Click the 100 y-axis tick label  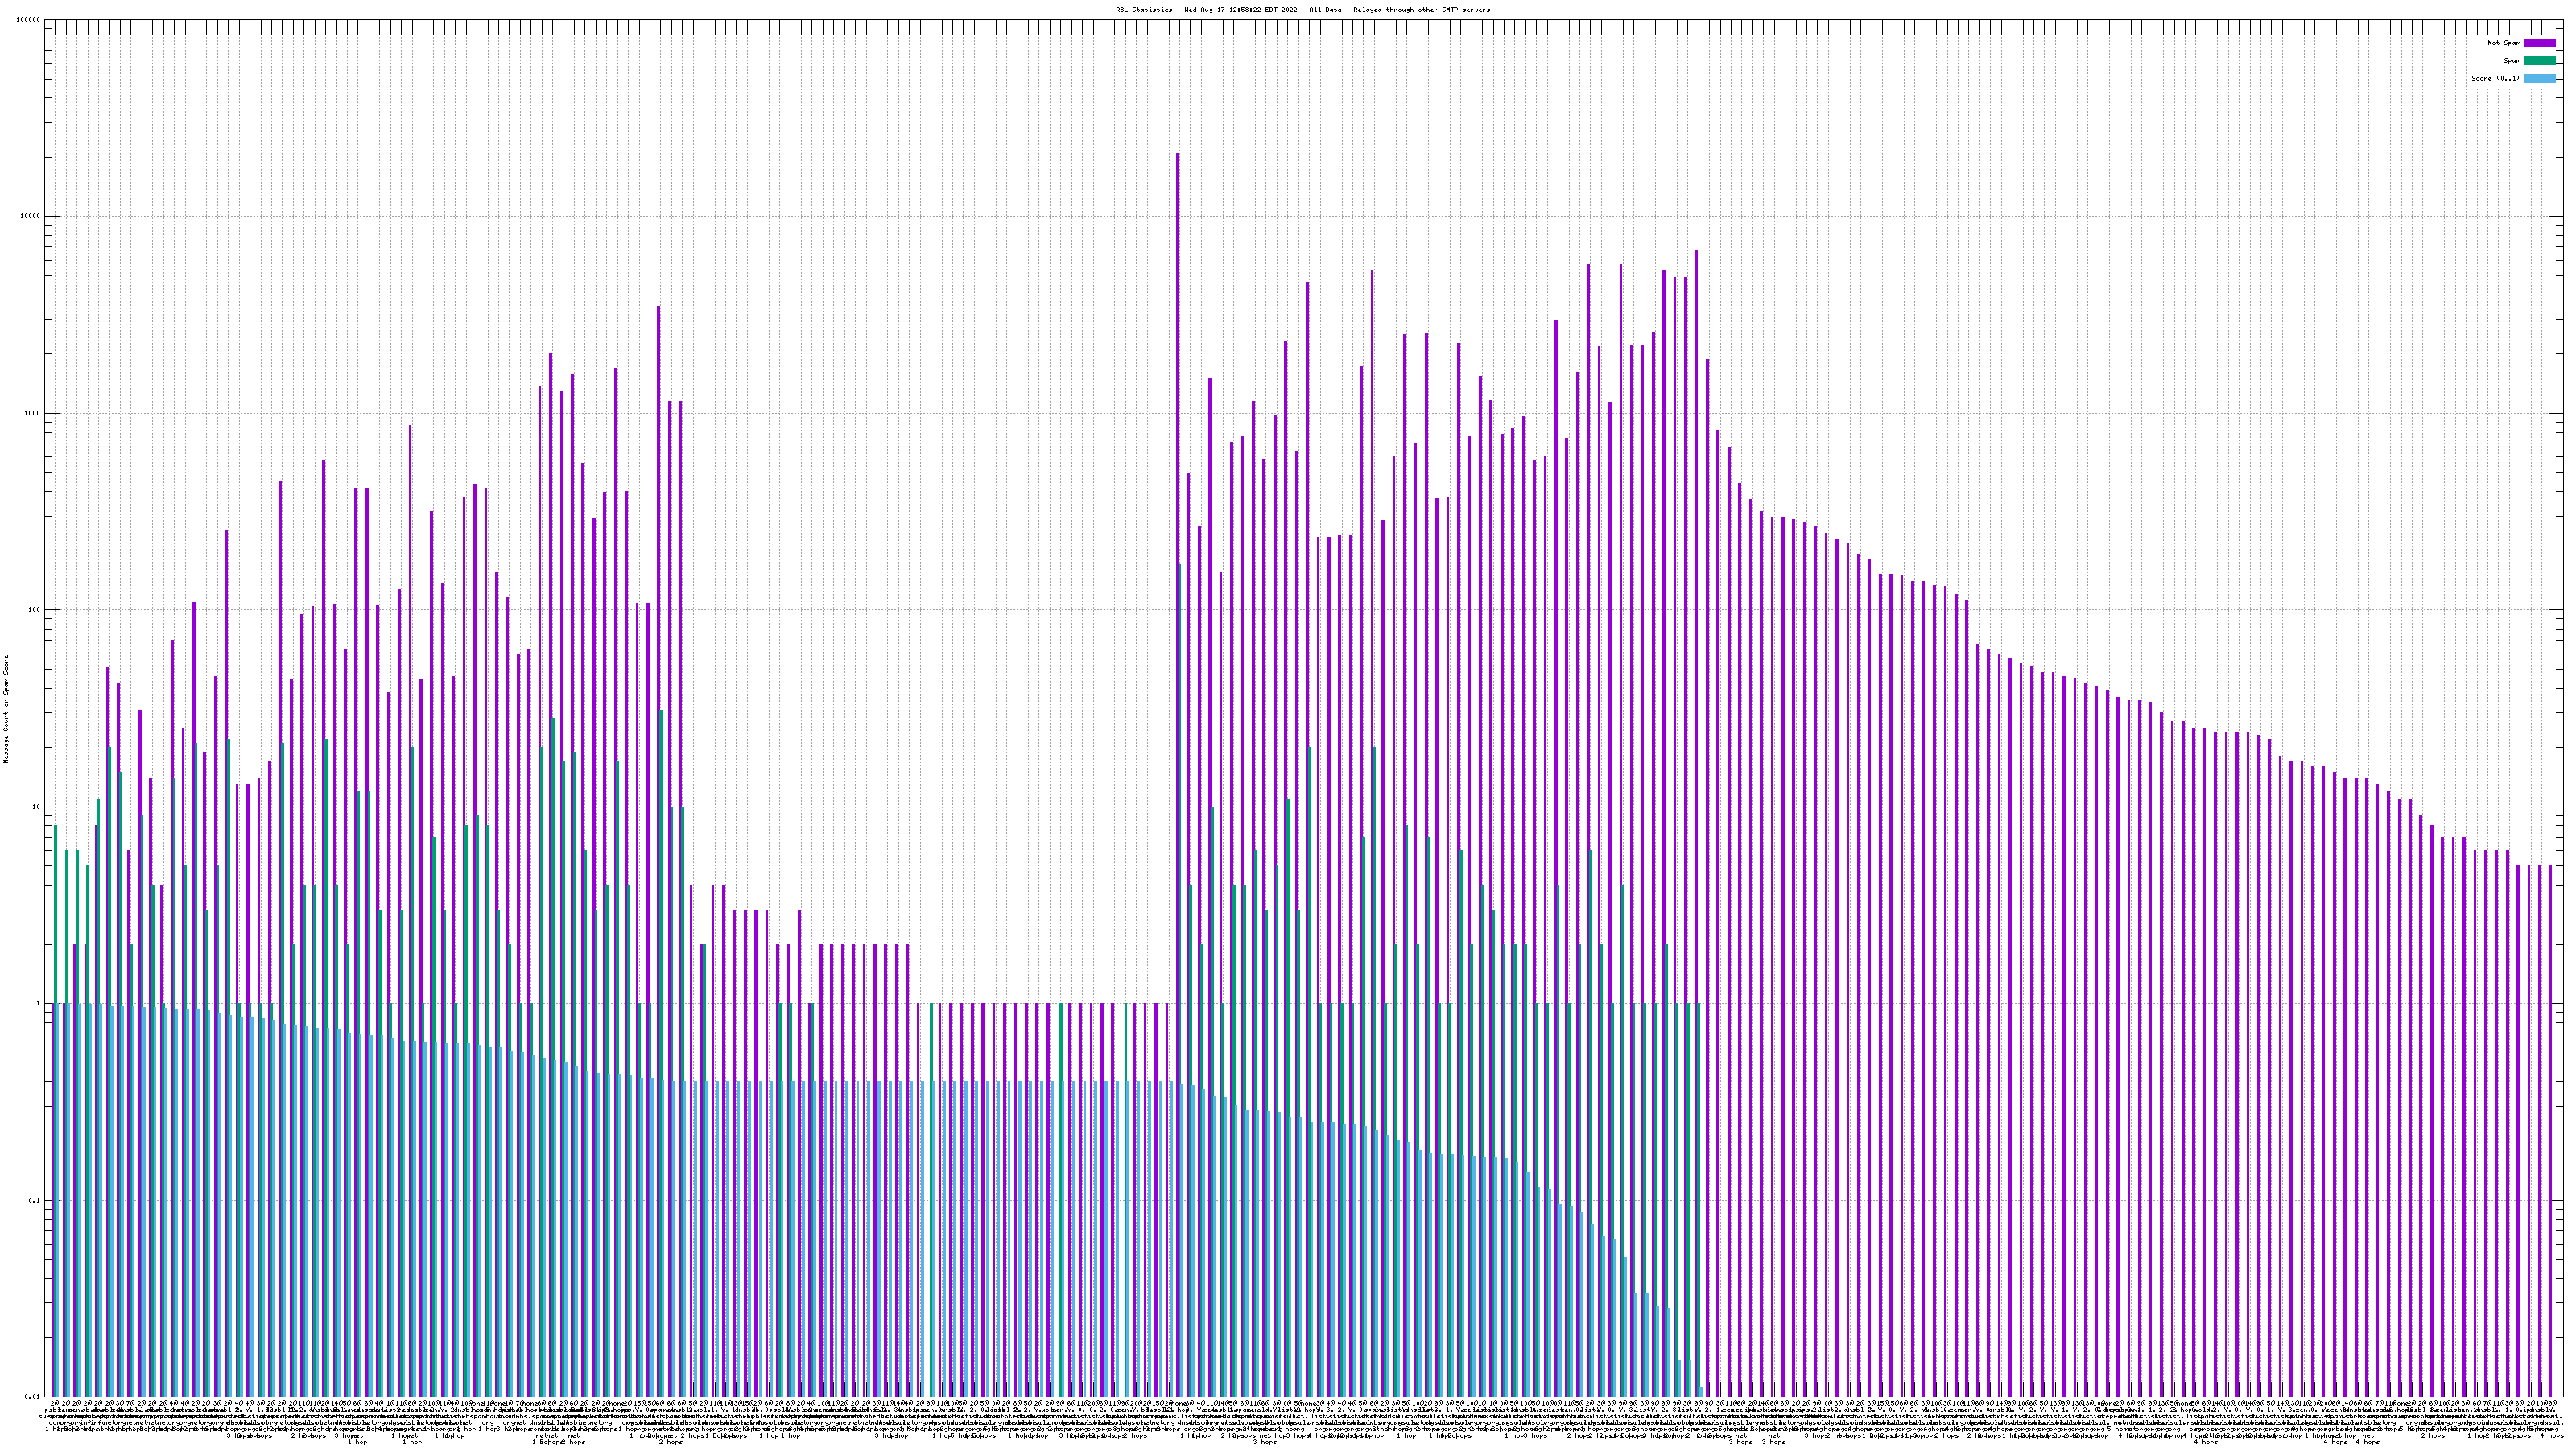point(35,610)
